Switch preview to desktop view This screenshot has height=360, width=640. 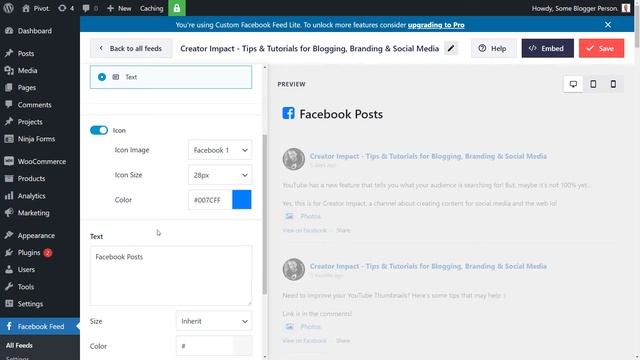[x=573, y=84]
